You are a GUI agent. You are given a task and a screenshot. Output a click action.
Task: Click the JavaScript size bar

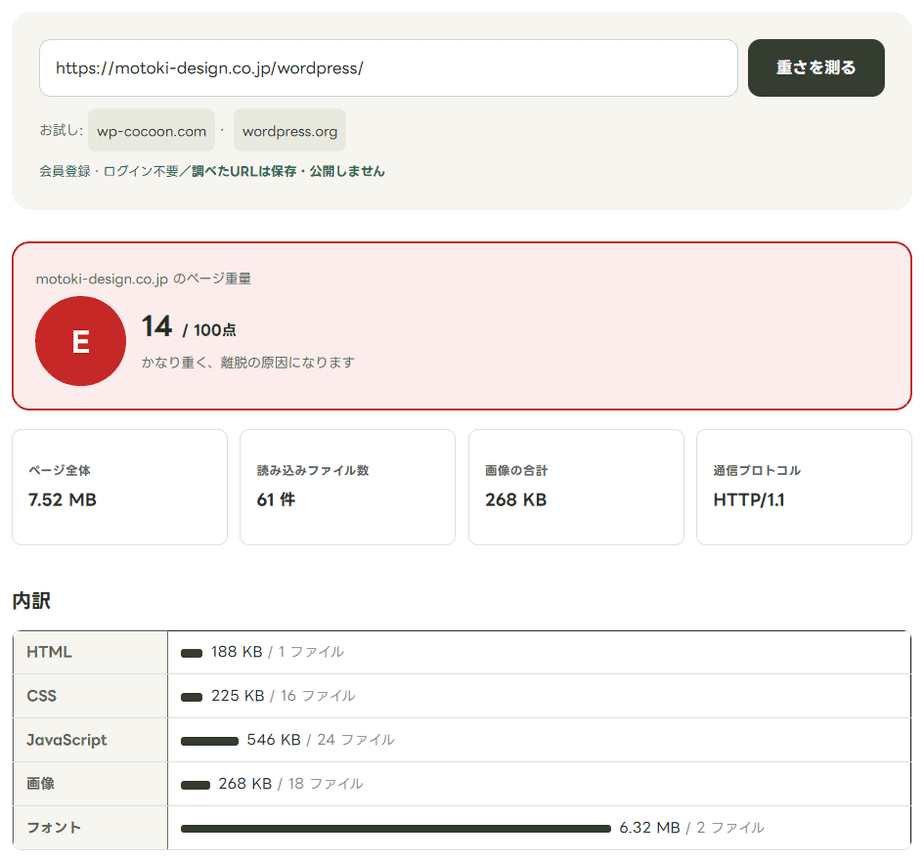point(210,741)
